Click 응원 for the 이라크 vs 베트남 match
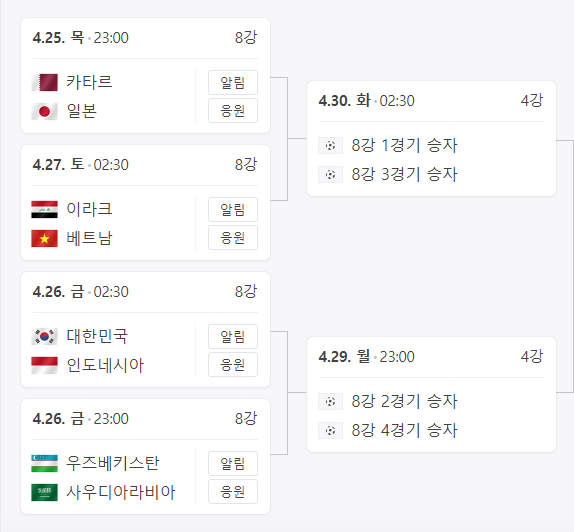Image resolution: width=574 pixels, height=532 pixels. 233,238
